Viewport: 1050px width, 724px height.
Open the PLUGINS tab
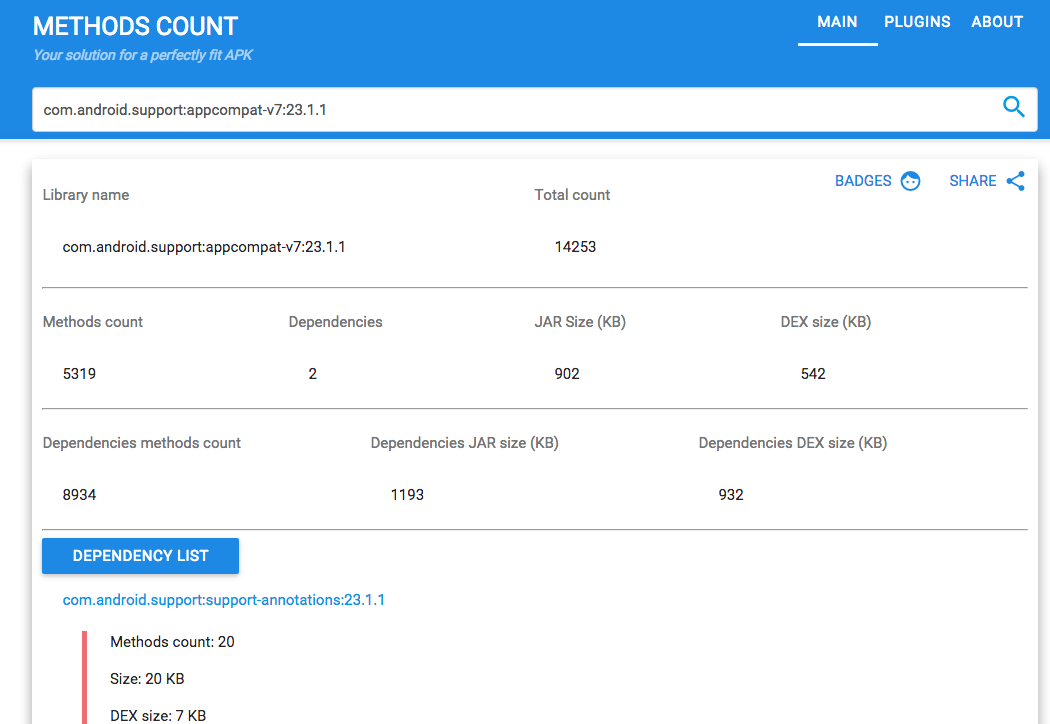pyautogui.click(x=917, y=22)
